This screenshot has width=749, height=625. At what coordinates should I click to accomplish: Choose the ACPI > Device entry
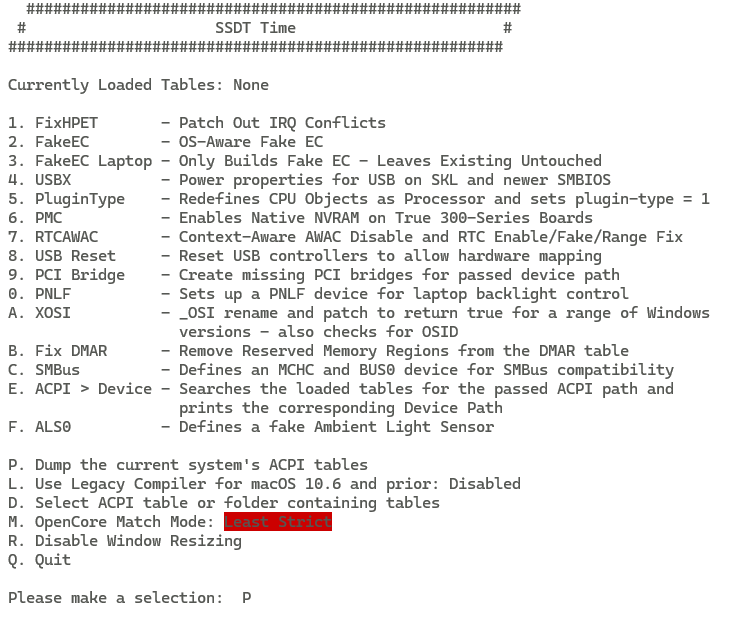tap(341, 399)
